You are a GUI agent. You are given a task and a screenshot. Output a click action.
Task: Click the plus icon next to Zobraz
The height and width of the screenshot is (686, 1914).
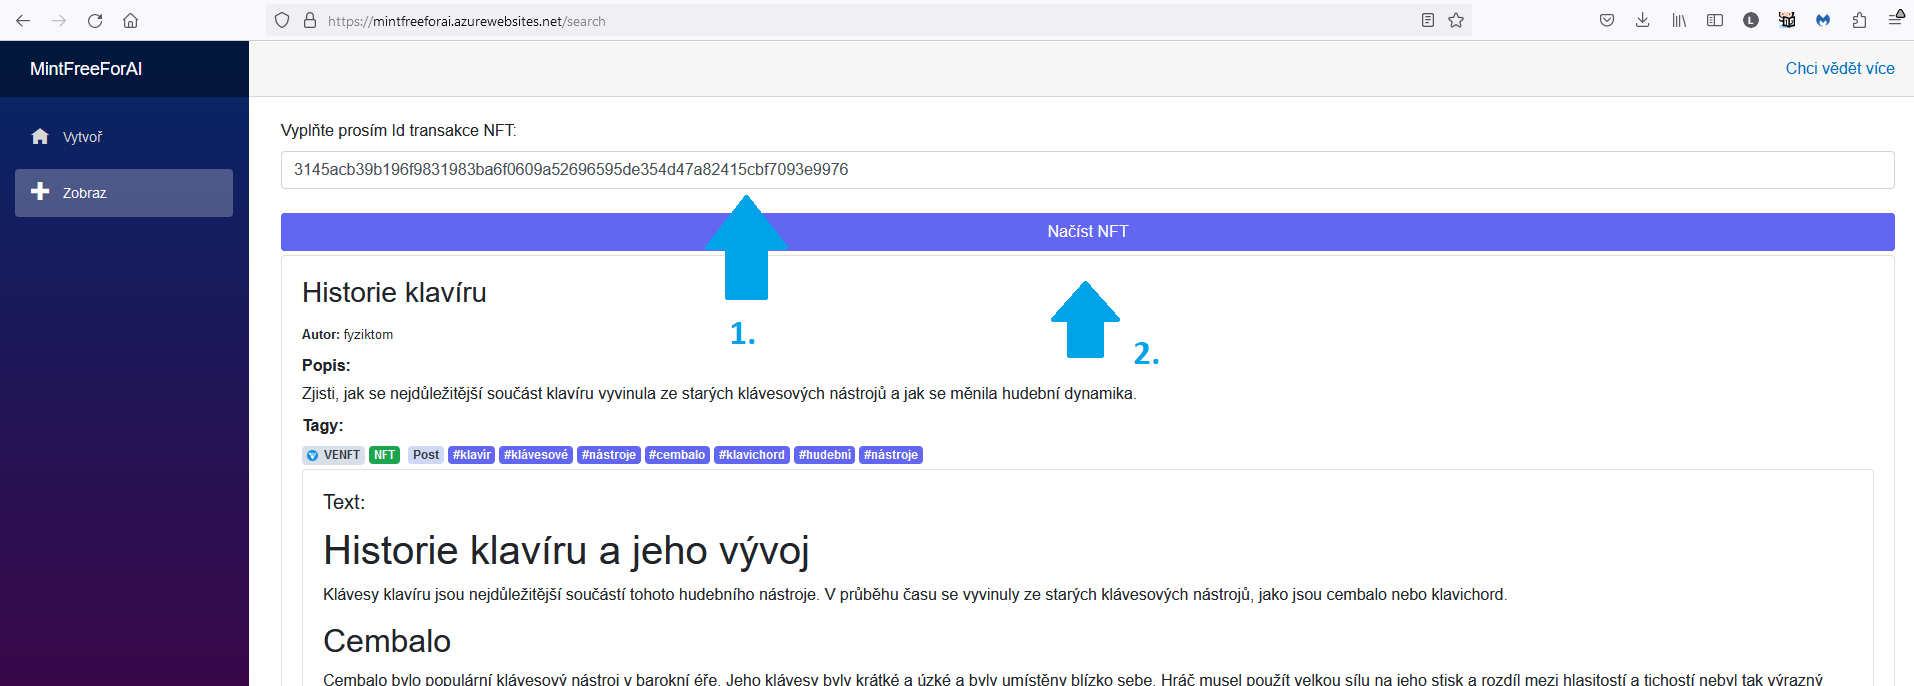coord(40,191)
